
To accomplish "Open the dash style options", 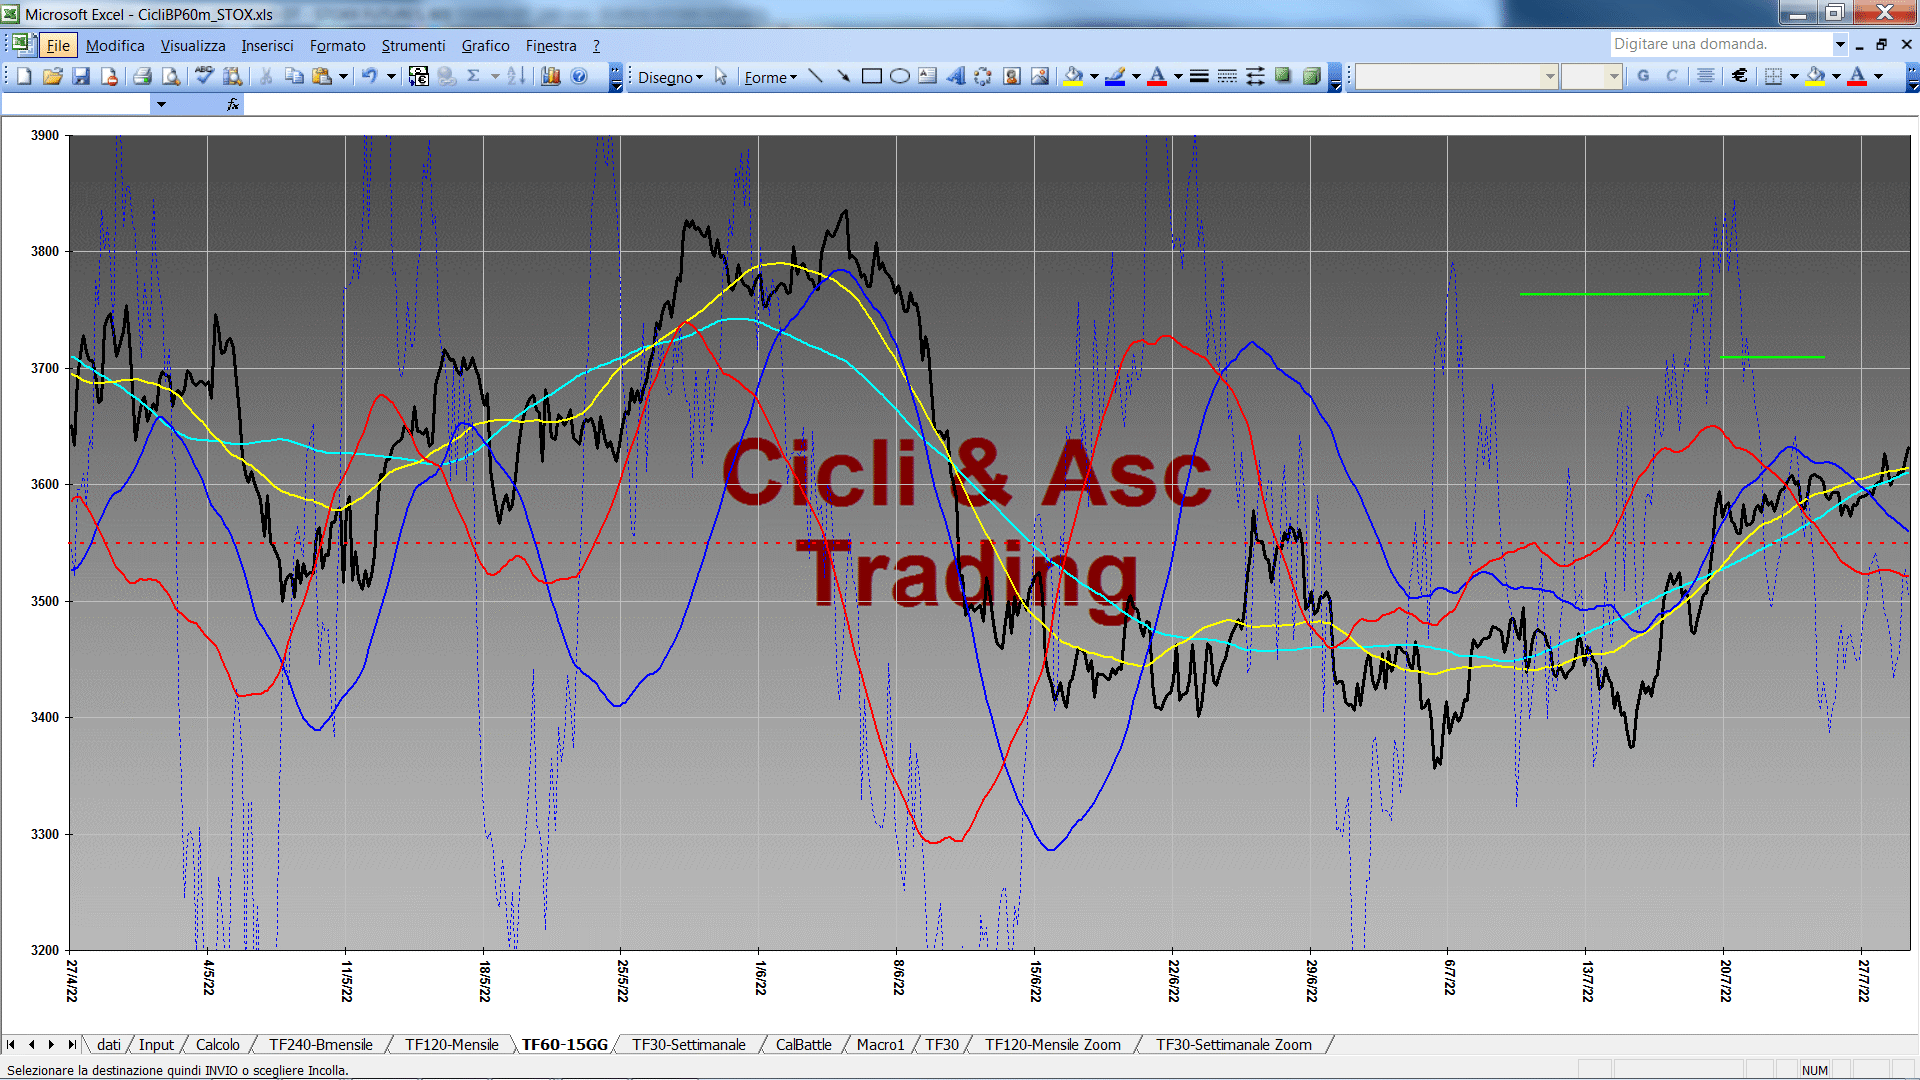I will 1227,76.
